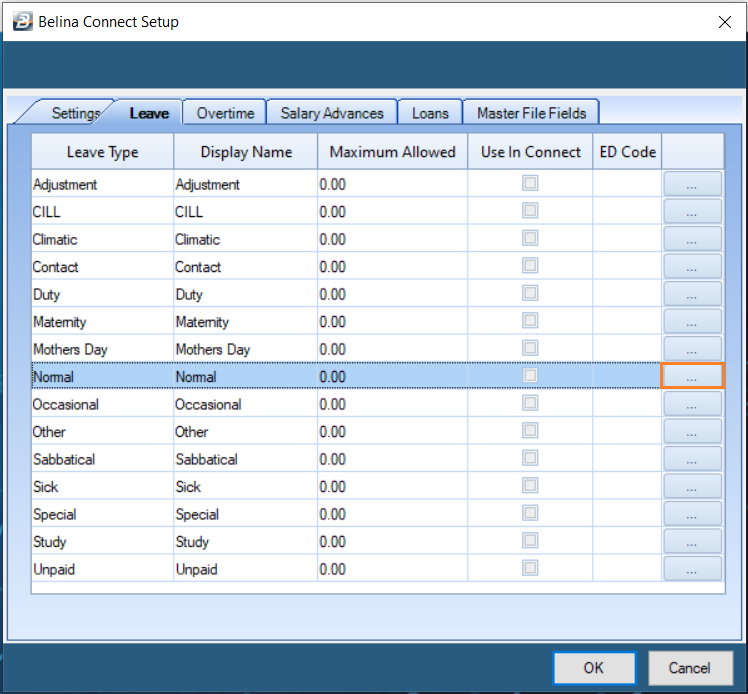Viewport: 748px width, 694px height.
Task: Select the Unpaid leave type cell
Action: click(103, 569)
